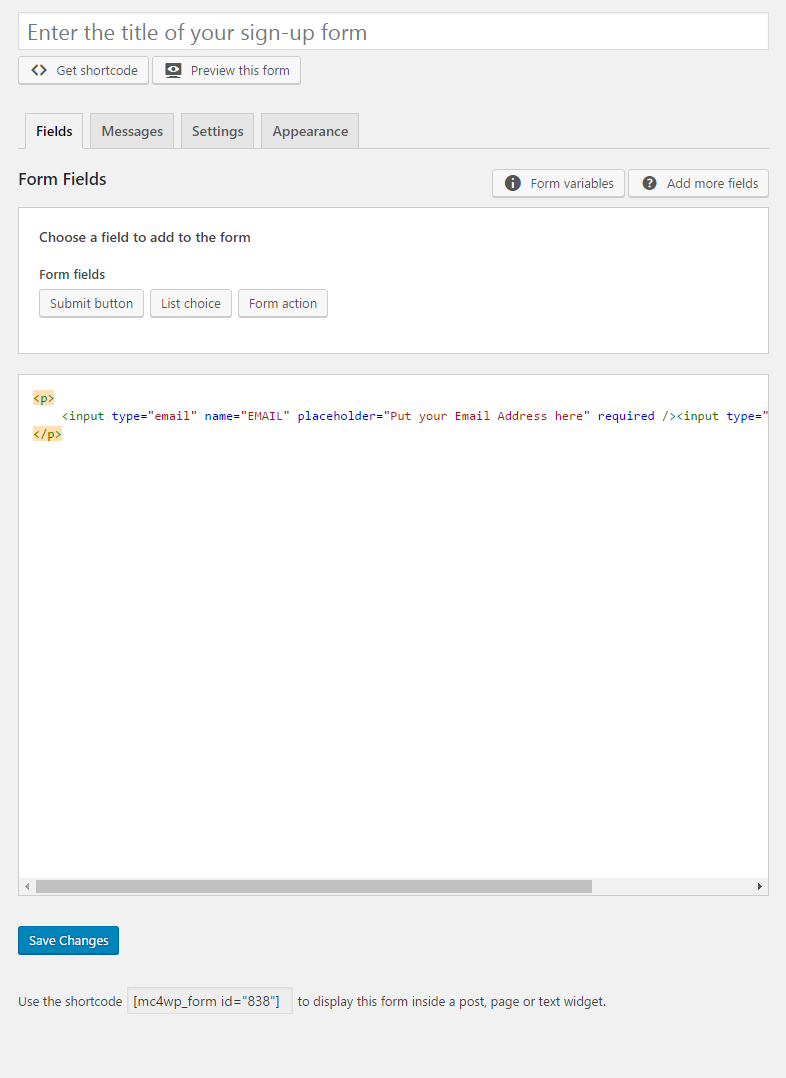786x1078 pixels.
Task: Click the code brackets icon on Get shortcode
Action: (x=39, y=70)
